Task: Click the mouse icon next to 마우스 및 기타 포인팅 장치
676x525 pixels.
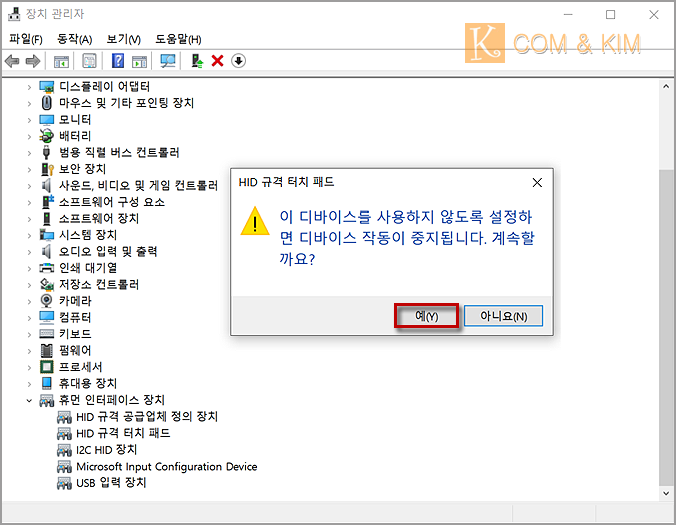Action: (47, 103)
